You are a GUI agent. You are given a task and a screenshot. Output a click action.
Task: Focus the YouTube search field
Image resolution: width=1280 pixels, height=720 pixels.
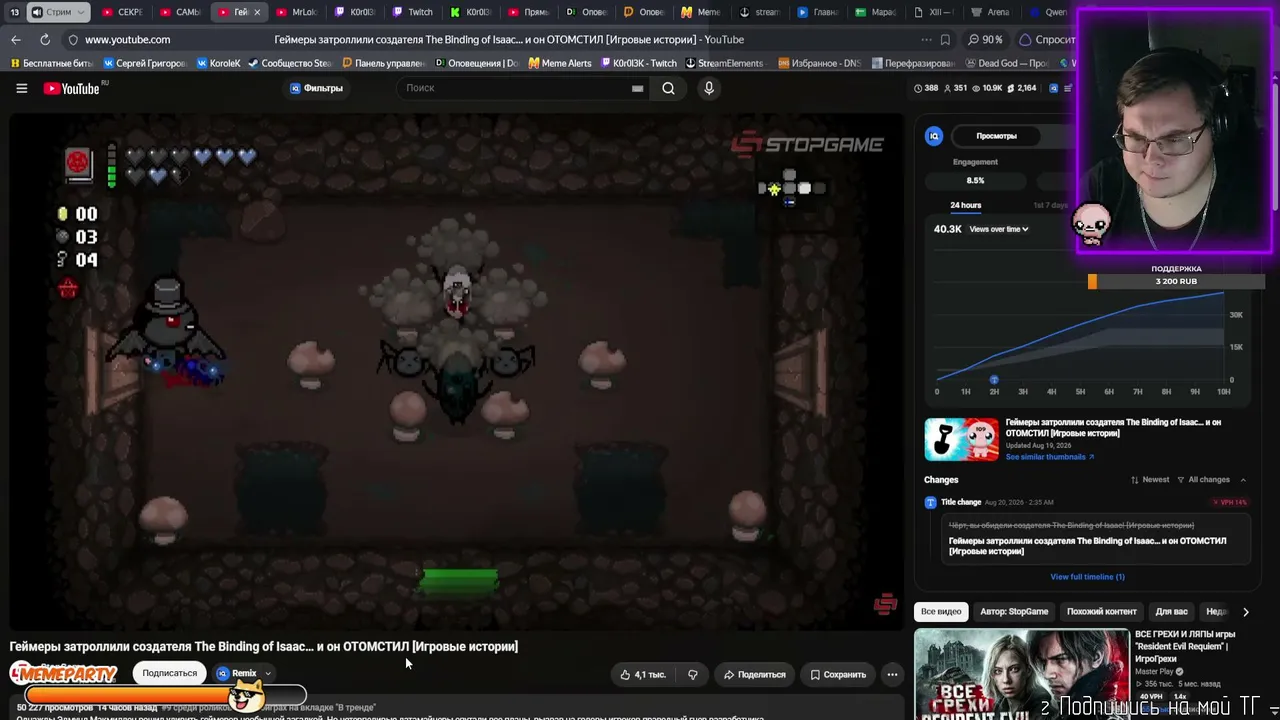pos(515,88)
